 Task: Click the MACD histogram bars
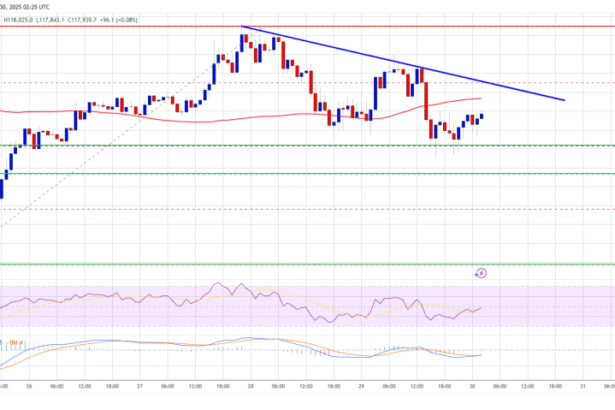tap(318, 351)
